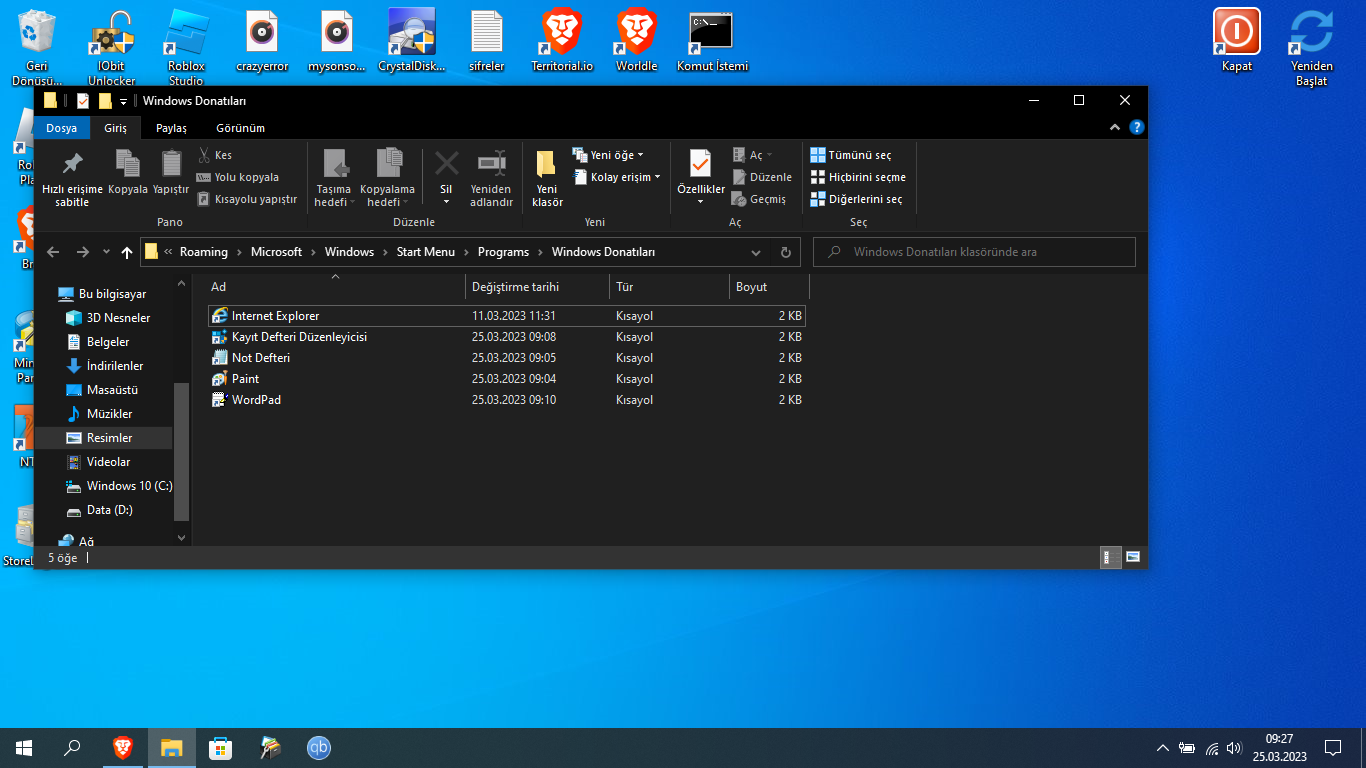Click the Yeni klasör folder icon
The height and width of the screenshot is (768, 1366).
(x=547, y=164)
